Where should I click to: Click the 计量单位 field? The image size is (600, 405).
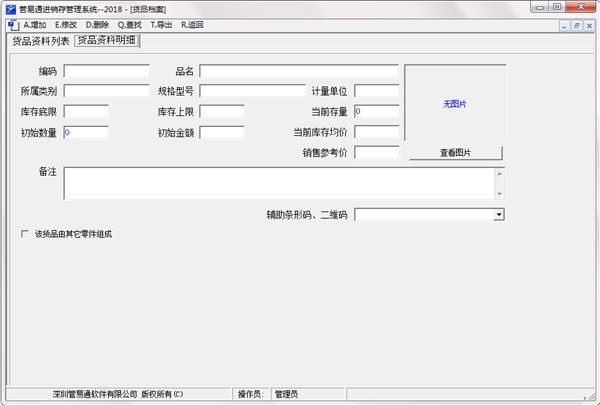coord(377,91)
